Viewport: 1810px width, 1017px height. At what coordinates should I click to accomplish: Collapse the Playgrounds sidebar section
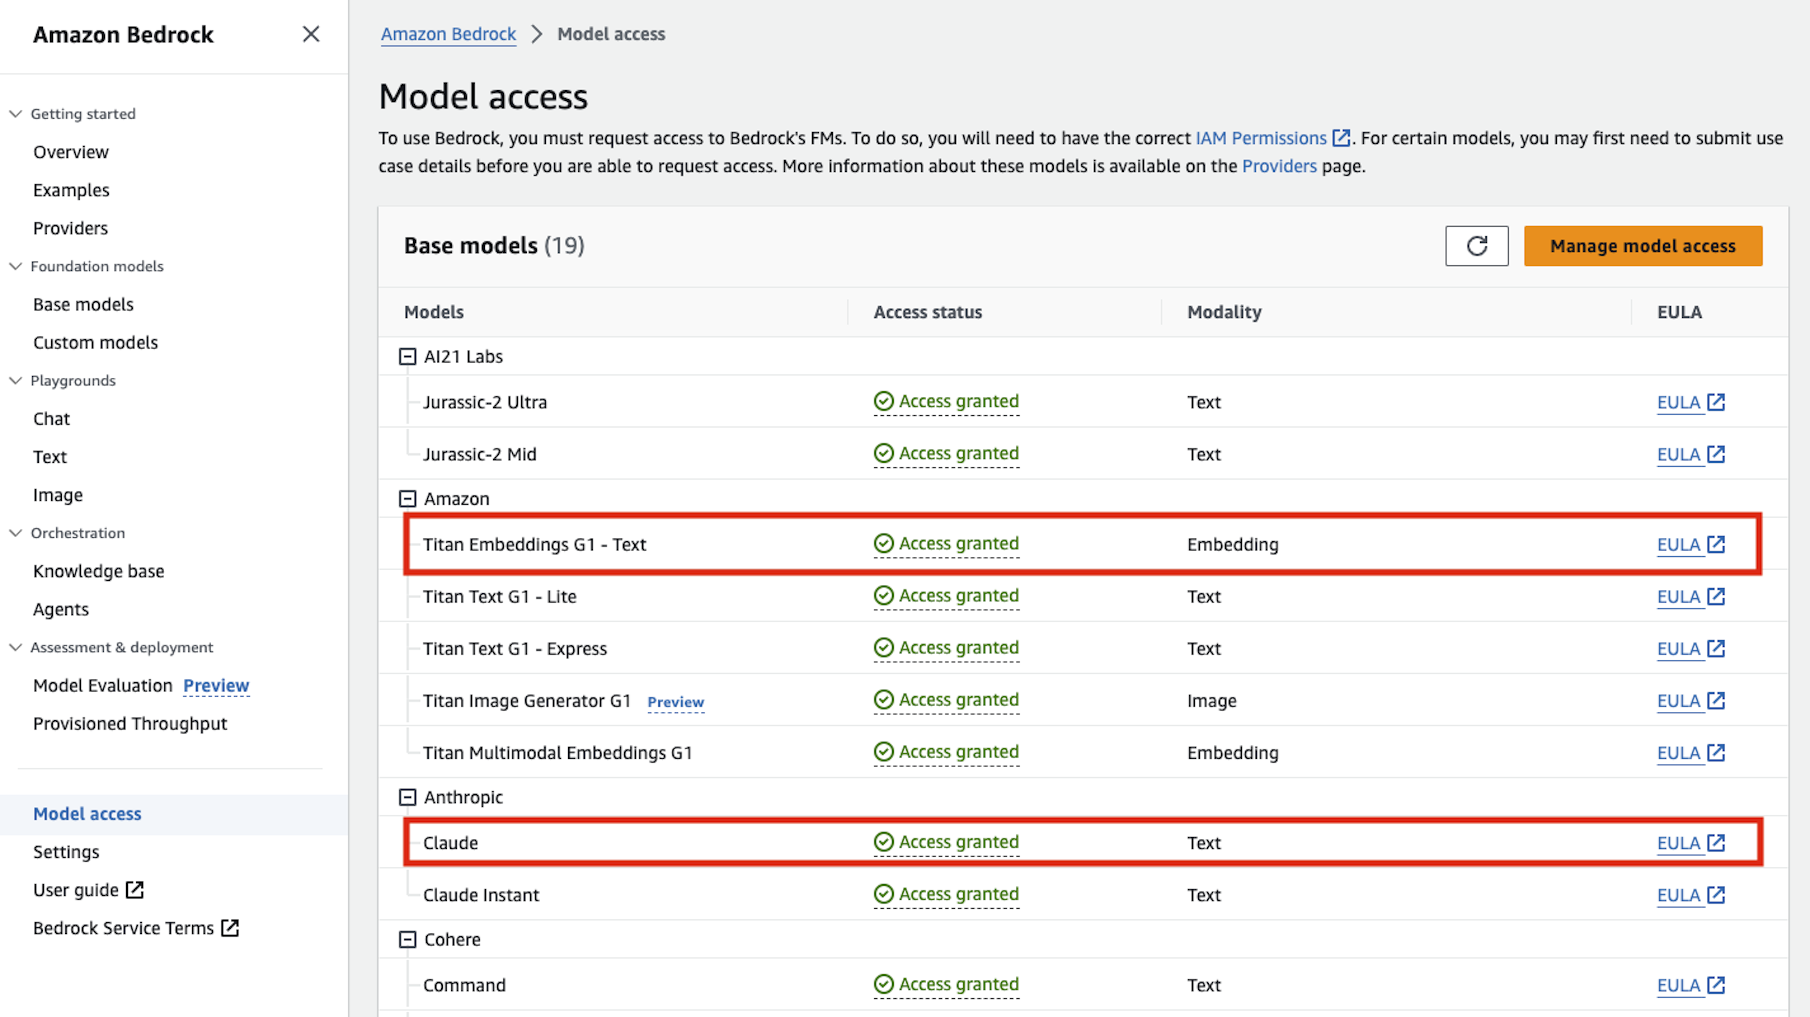click(x=14, y=380)
